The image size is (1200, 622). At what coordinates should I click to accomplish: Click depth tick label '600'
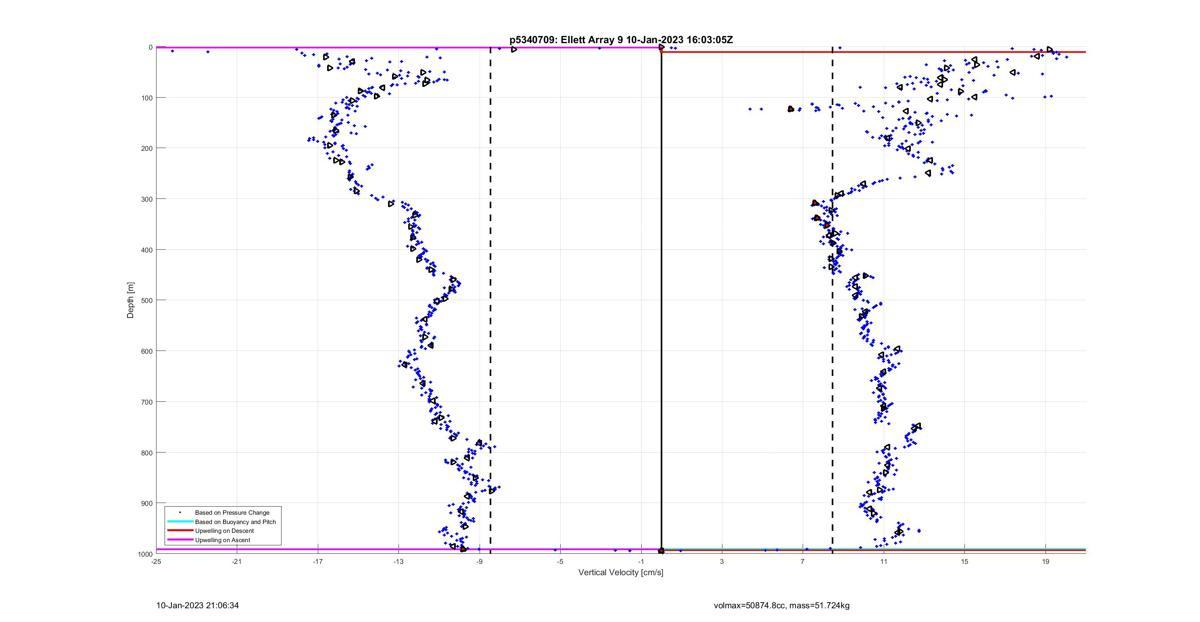point(146,351)
